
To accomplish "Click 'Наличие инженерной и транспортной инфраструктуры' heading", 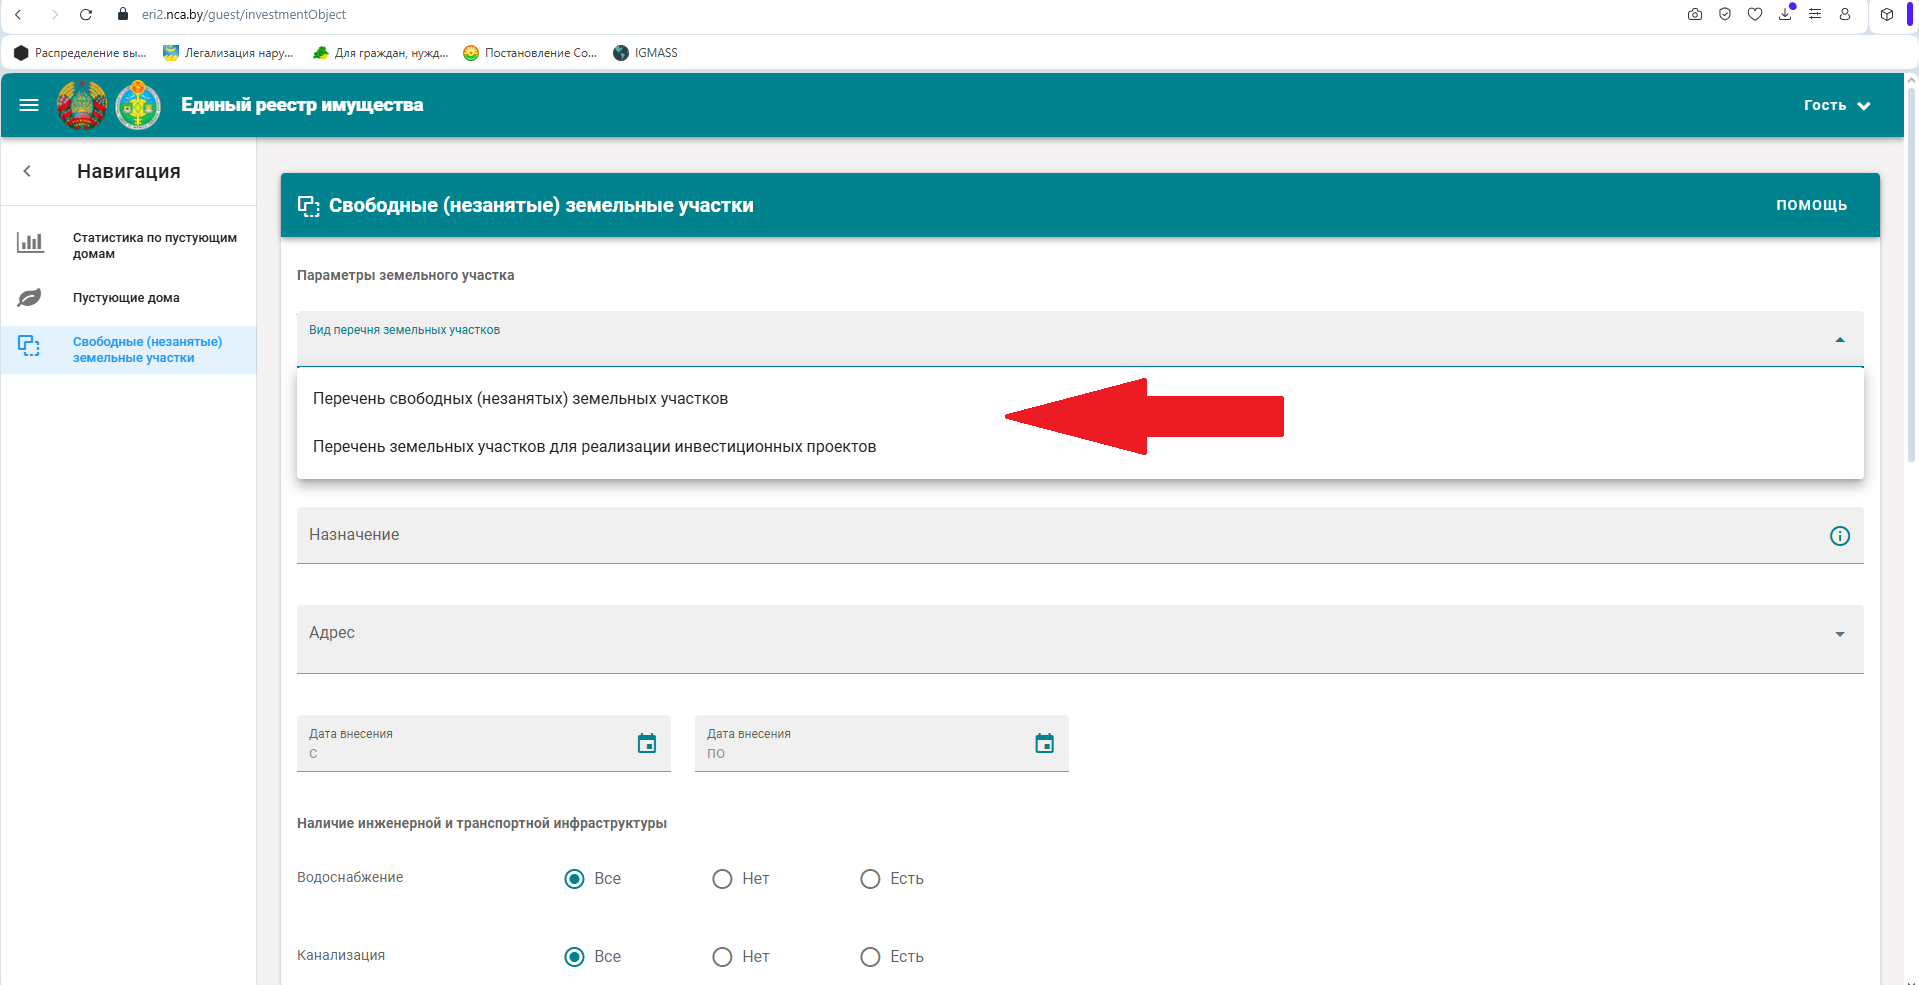I will pos(482,823).
